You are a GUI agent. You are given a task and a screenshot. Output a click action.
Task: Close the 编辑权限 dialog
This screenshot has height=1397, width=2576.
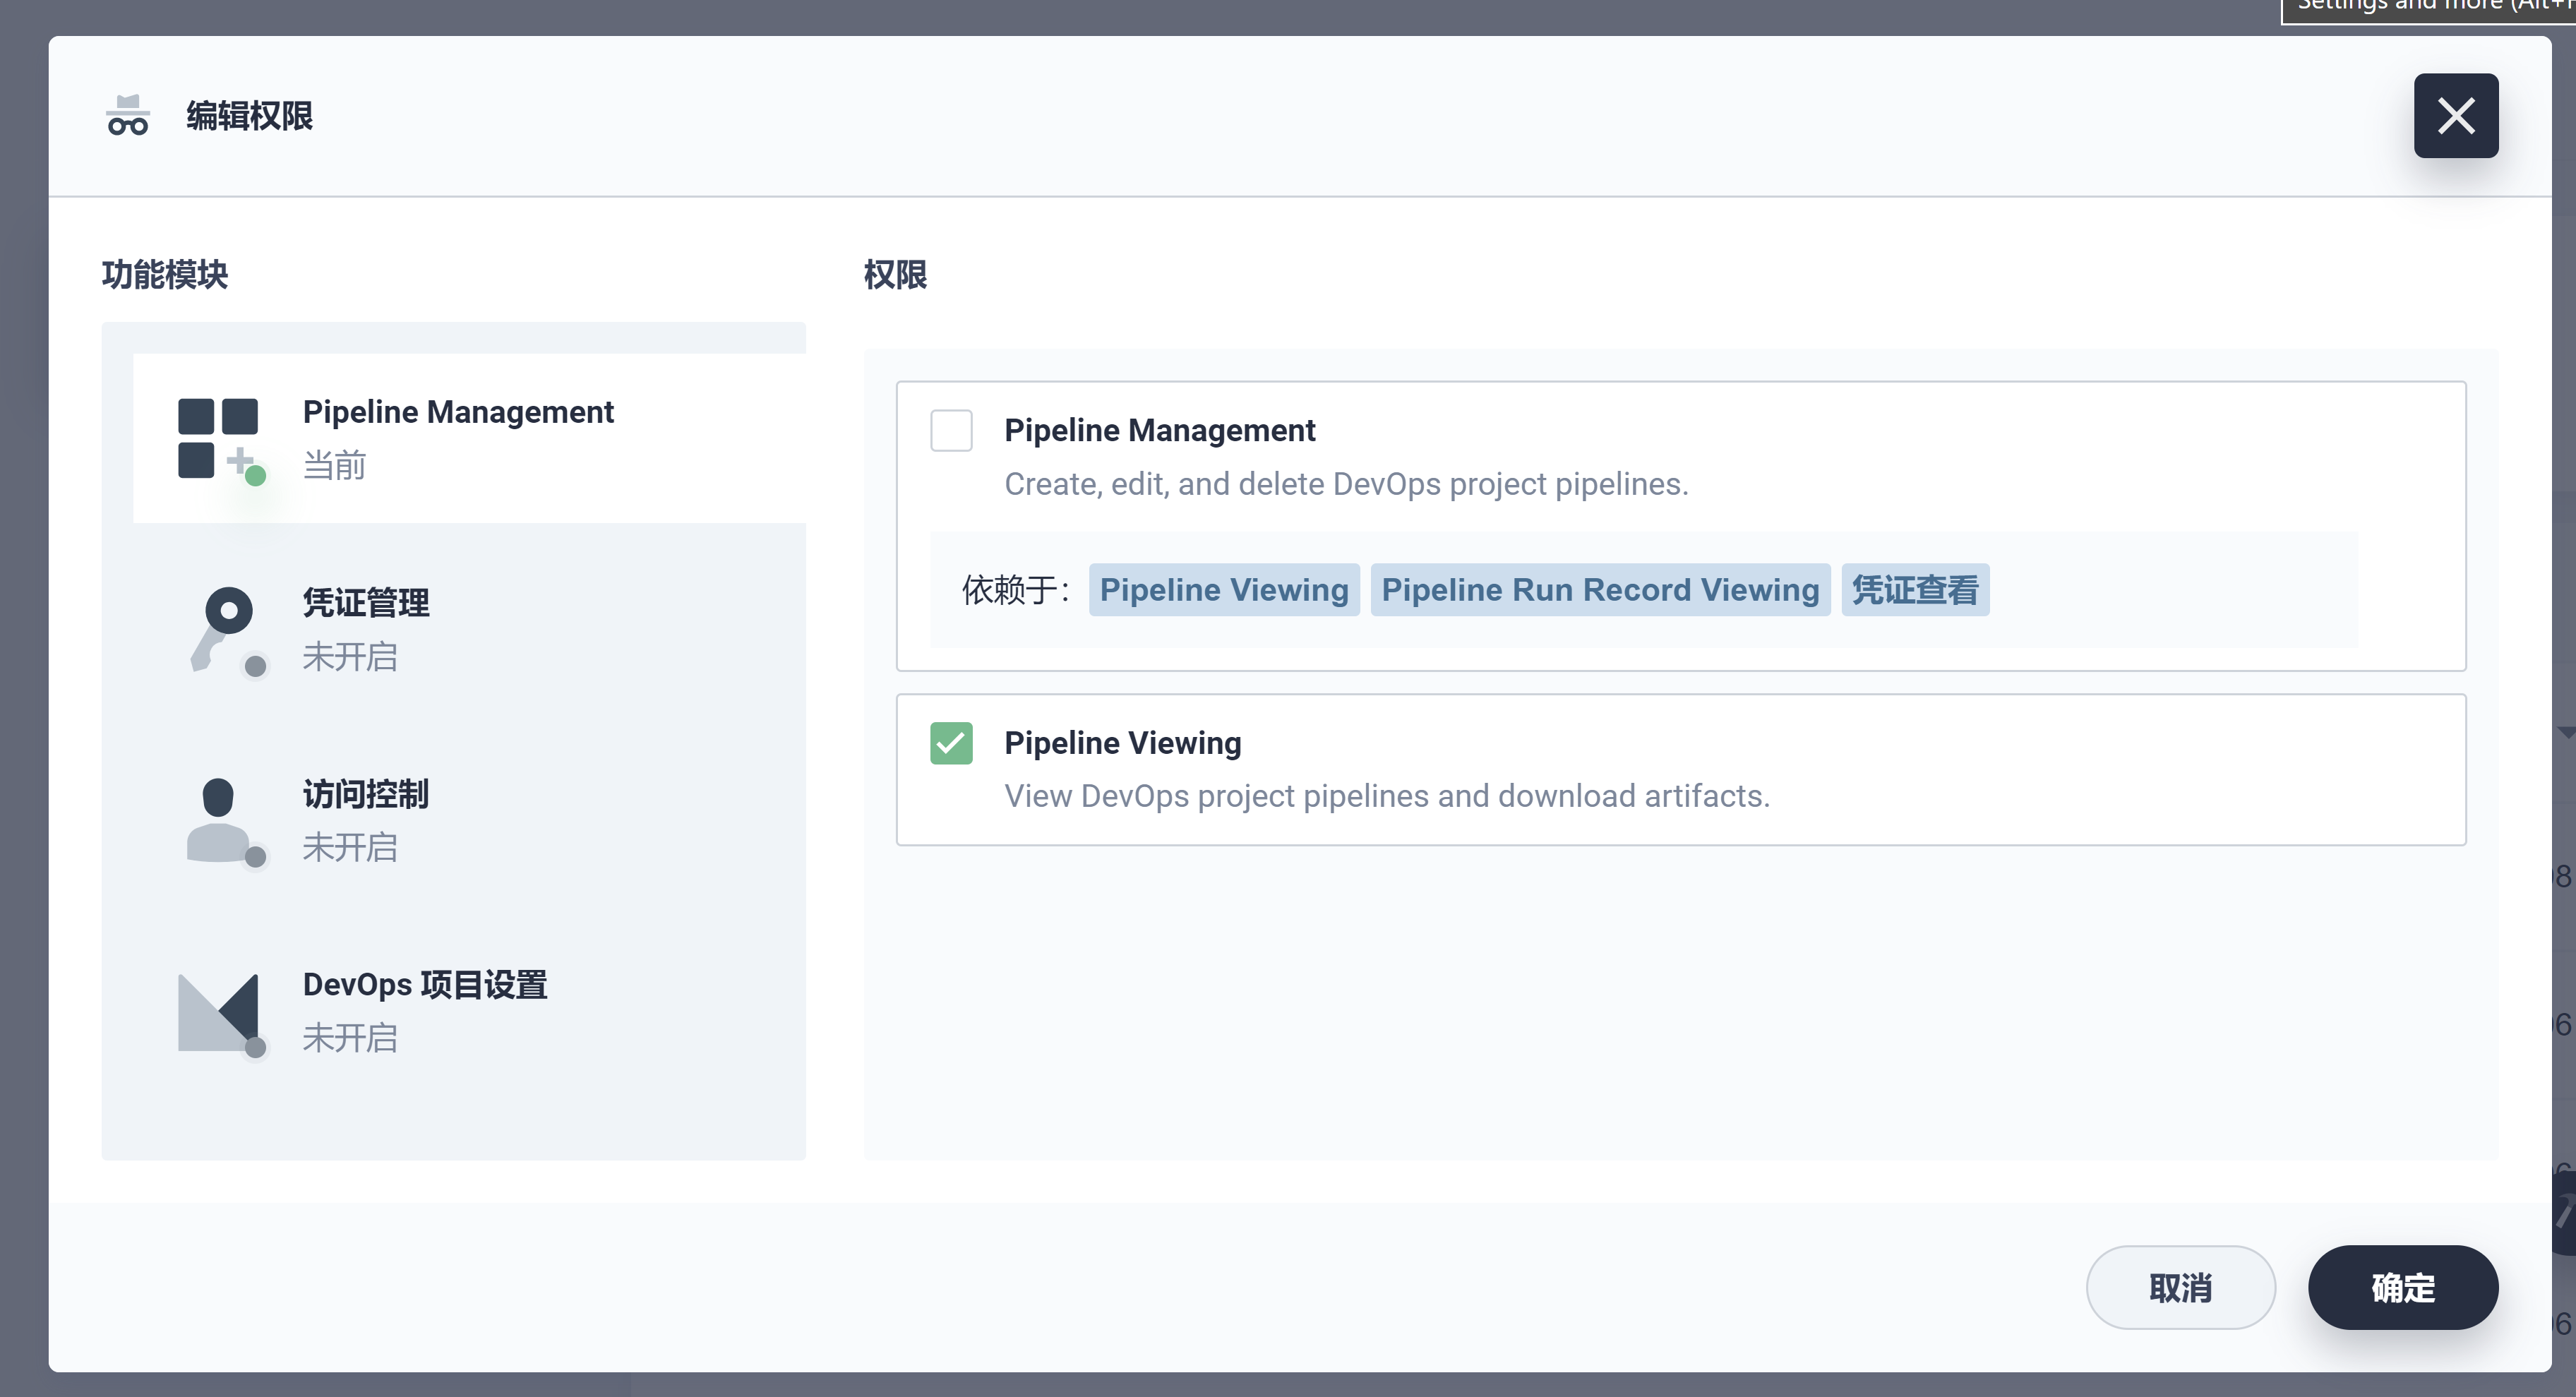pos(2456,115)
